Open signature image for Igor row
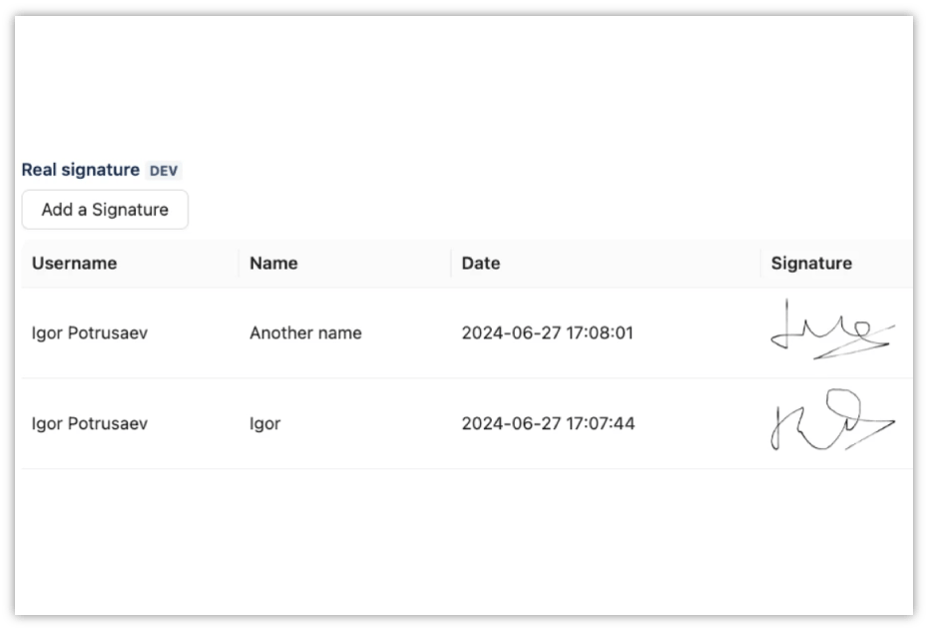This screenshot has width=928, height=631. 833,419
